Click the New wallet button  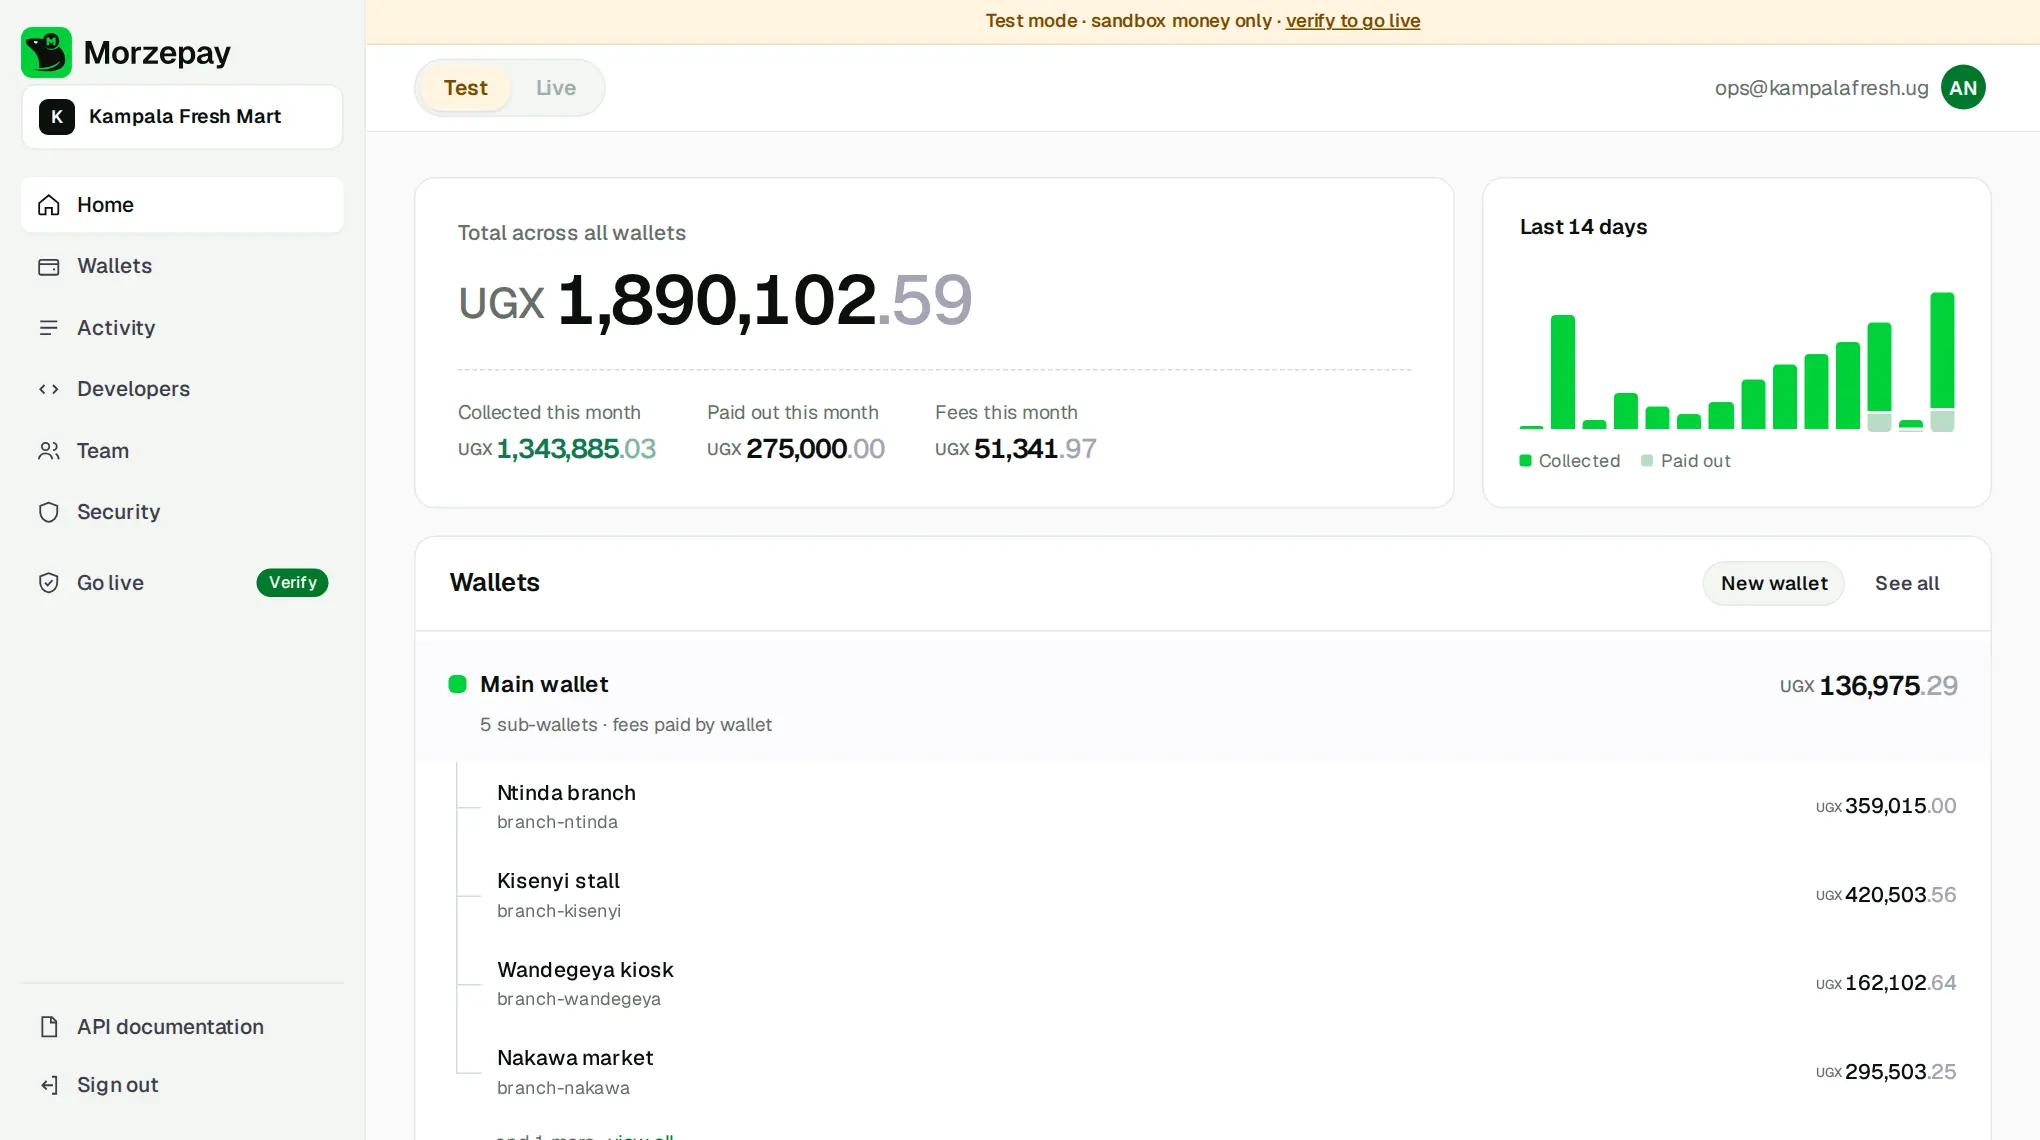pyautogui.click(x=1774, y=583)
